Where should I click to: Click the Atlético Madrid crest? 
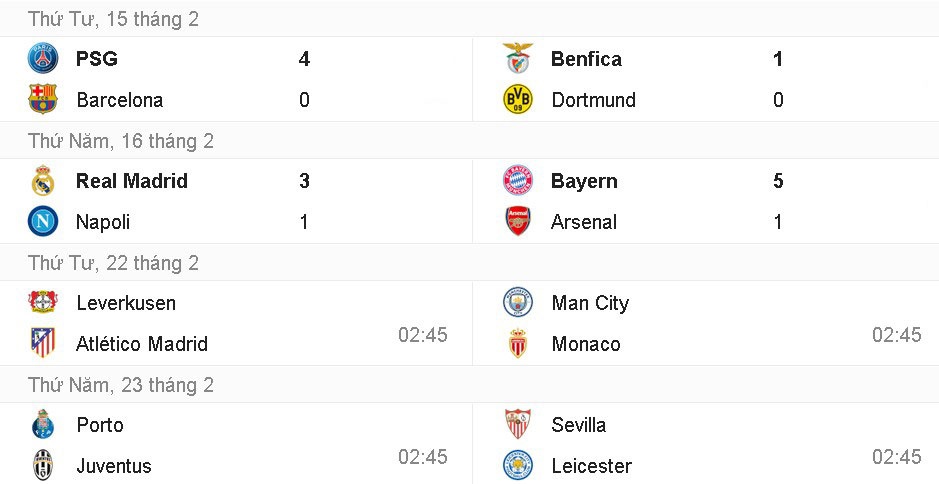pyautogui.click(x=43, y=343)
